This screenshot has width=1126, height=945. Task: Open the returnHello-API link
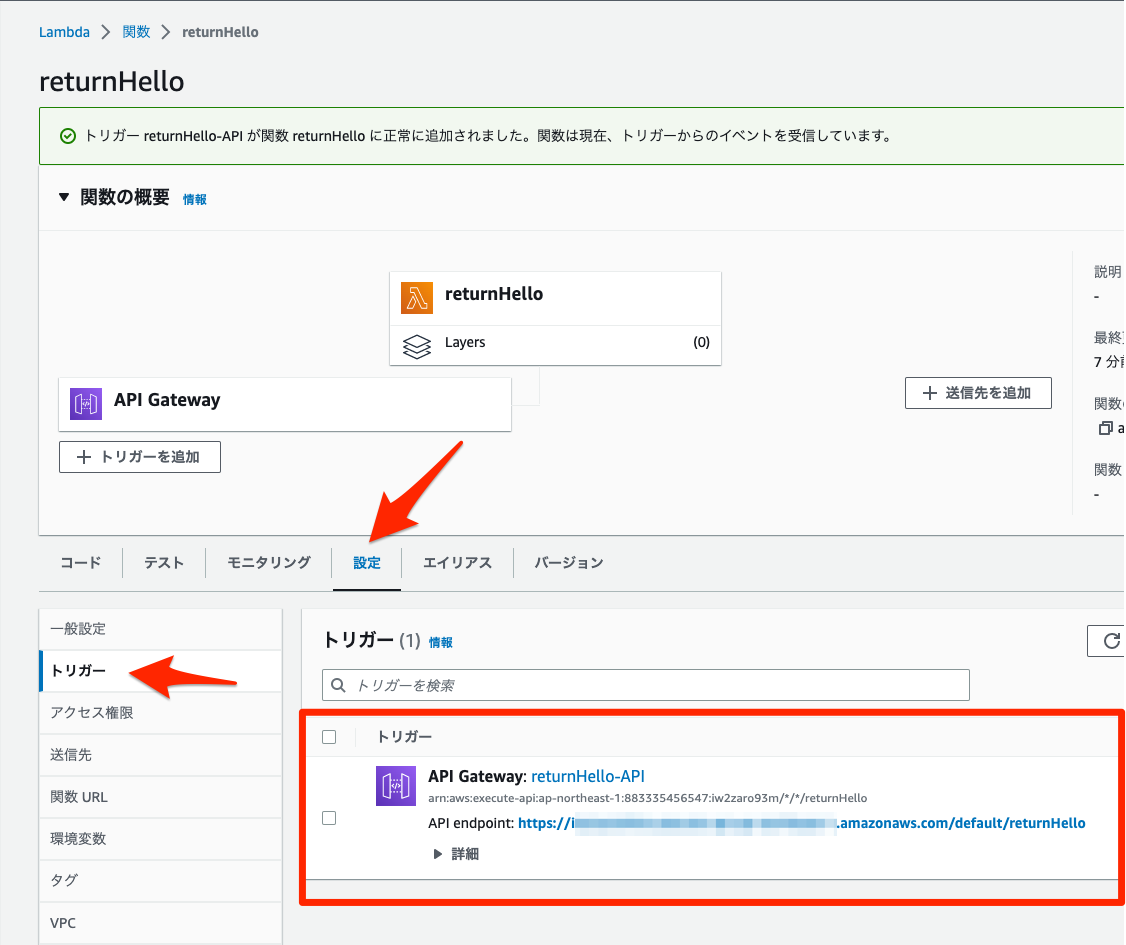[x=588, y=776]
